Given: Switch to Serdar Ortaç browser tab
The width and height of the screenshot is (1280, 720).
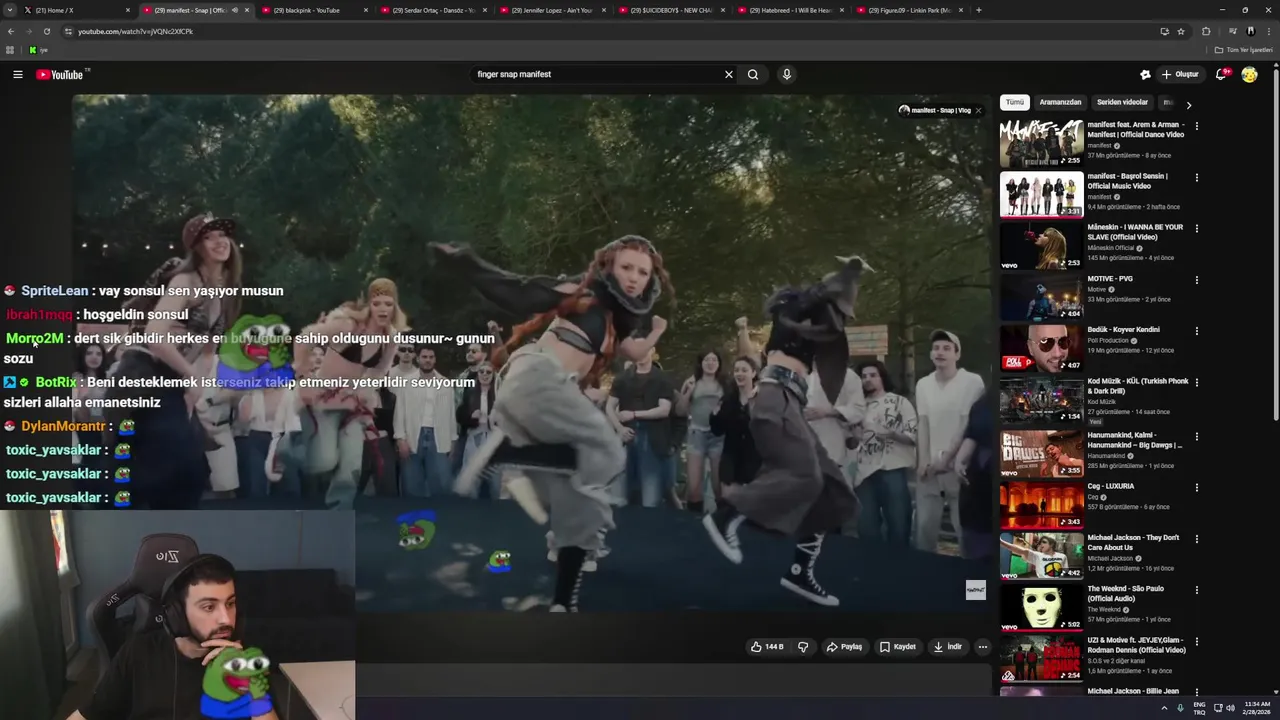Looking at the screenshot, I should point(432,10).
